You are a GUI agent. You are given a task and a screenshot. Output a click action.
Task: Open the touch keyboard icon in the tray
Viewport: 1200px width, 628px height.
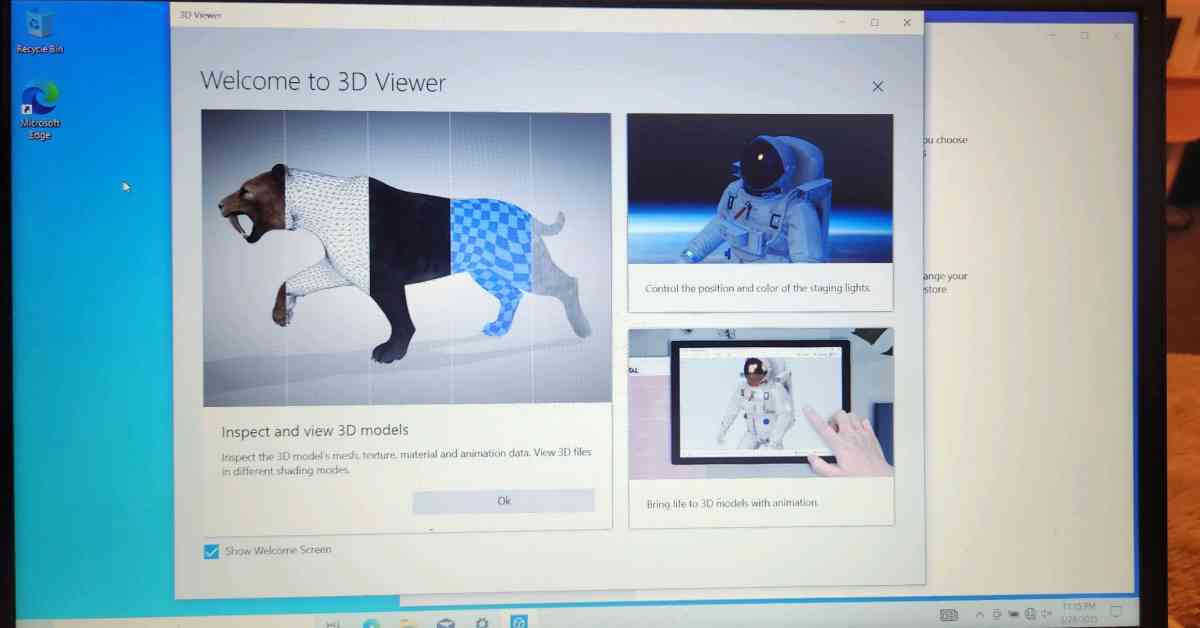(x=948, y=613)
